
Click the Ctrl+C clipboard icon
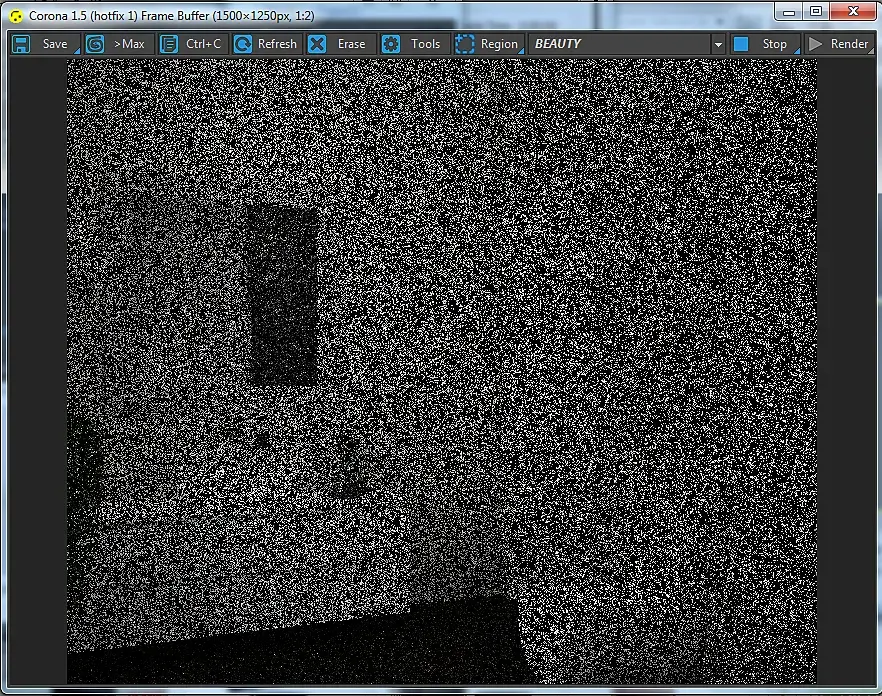pyautogui.click(x=169, y=44)
